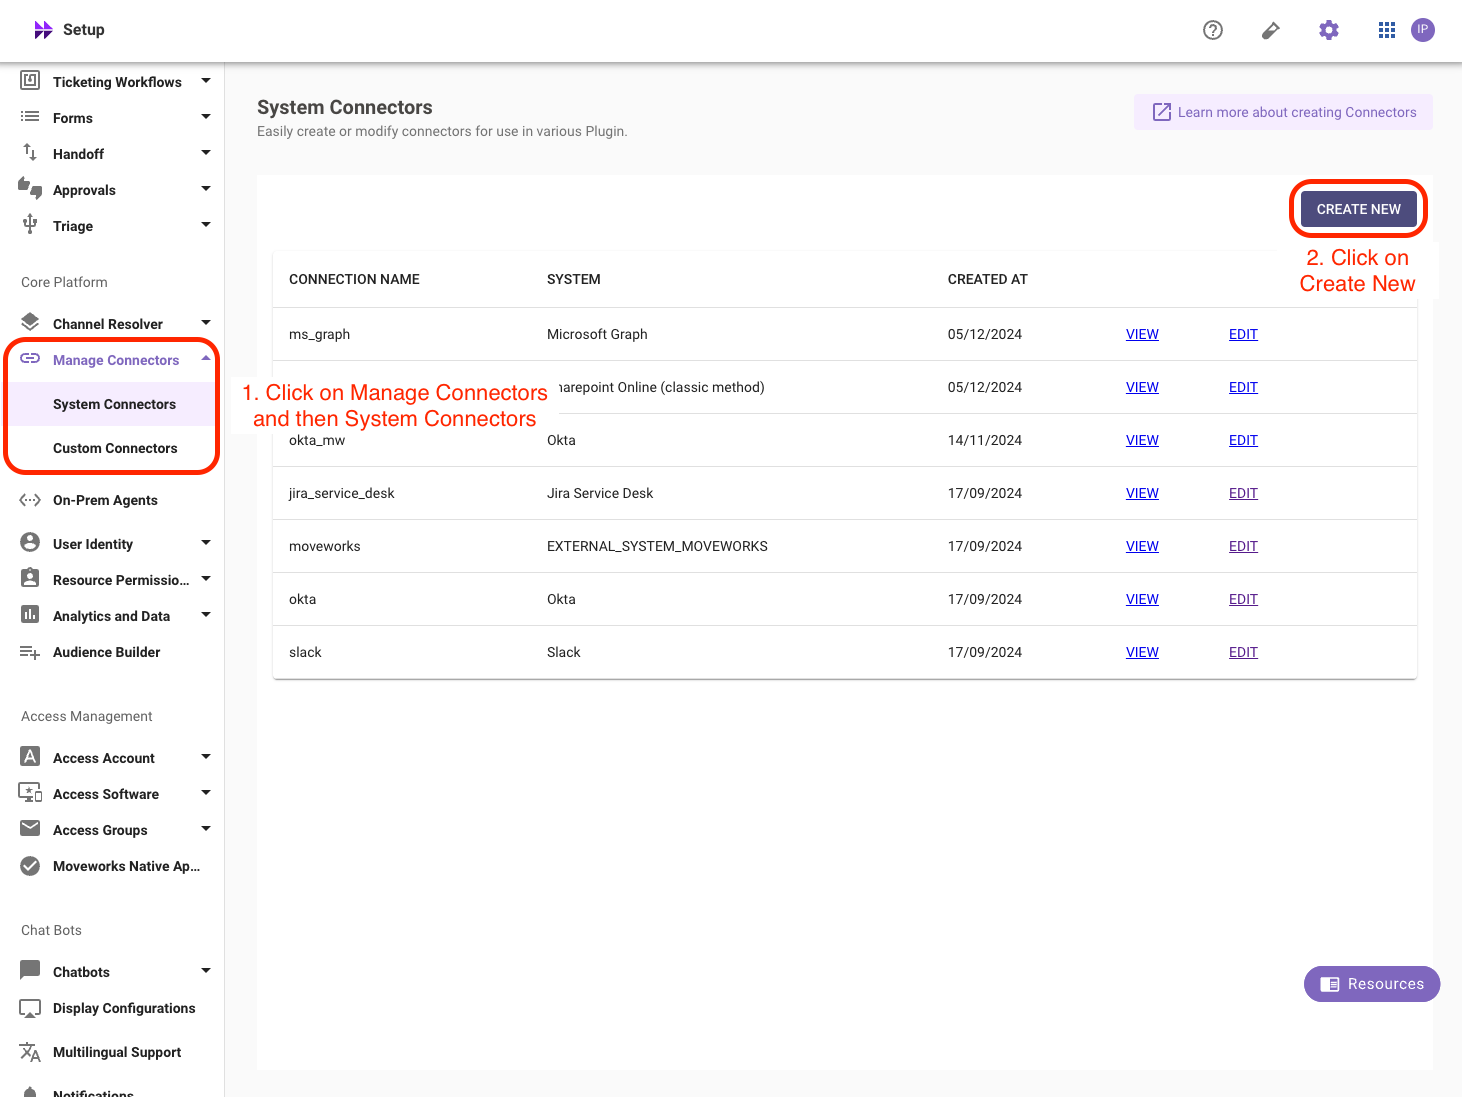Open the apps grid icon
The width and height of the screenshot is (1462, 1097).
[x=1387, y=30]
